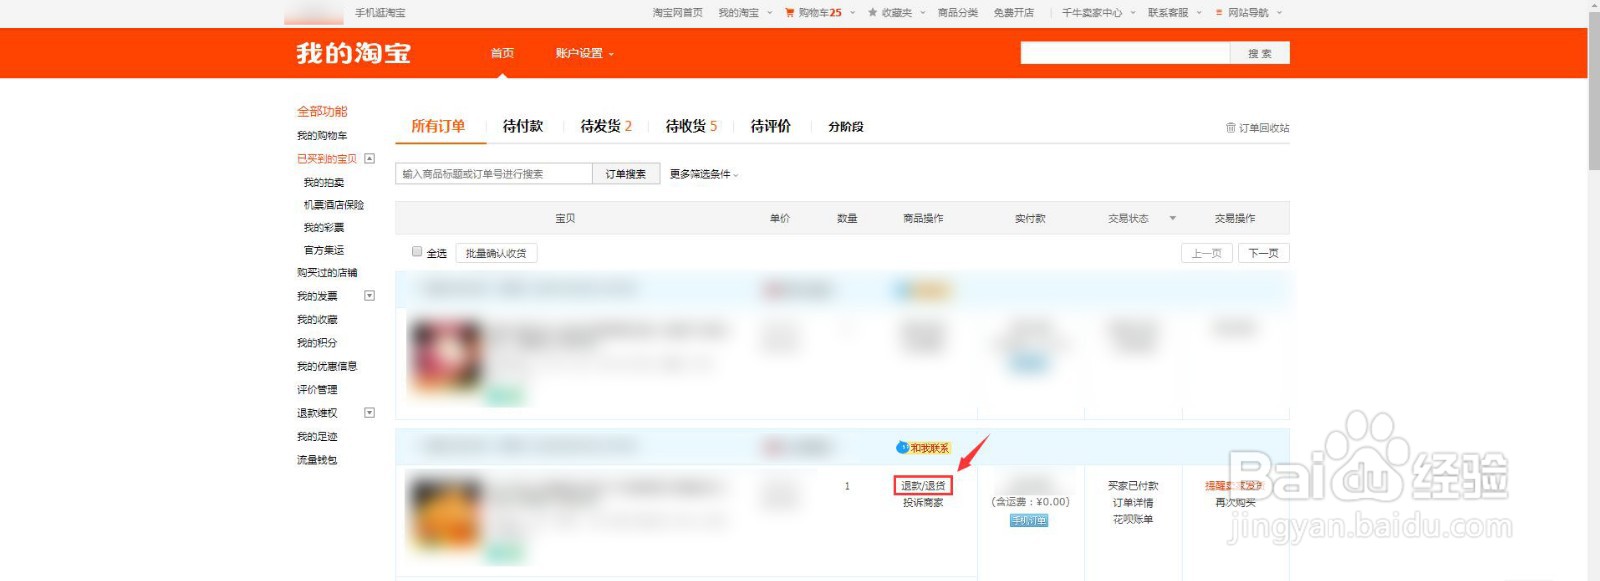This screenshot has width=1600, height=581.
Task: Open the 订单详情 link
Action: click(x=1133, y=503)
